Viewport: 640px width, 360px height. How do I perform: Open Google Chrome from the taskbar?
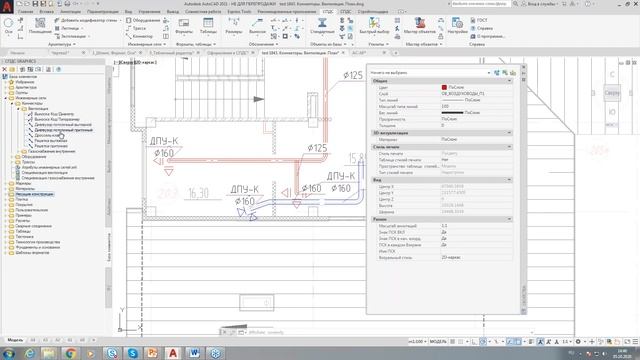70,353
